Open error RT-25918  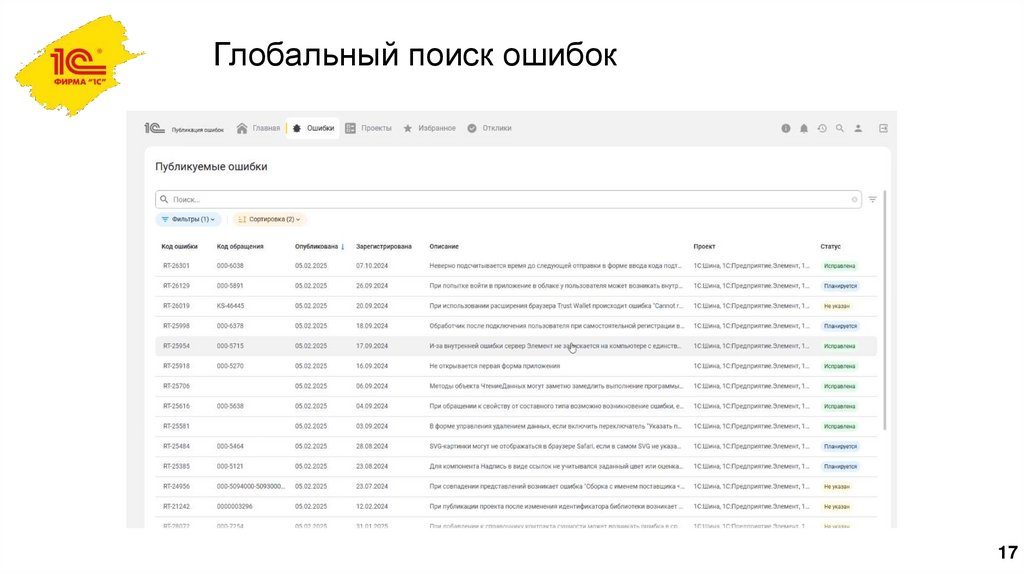coord(176,366)
